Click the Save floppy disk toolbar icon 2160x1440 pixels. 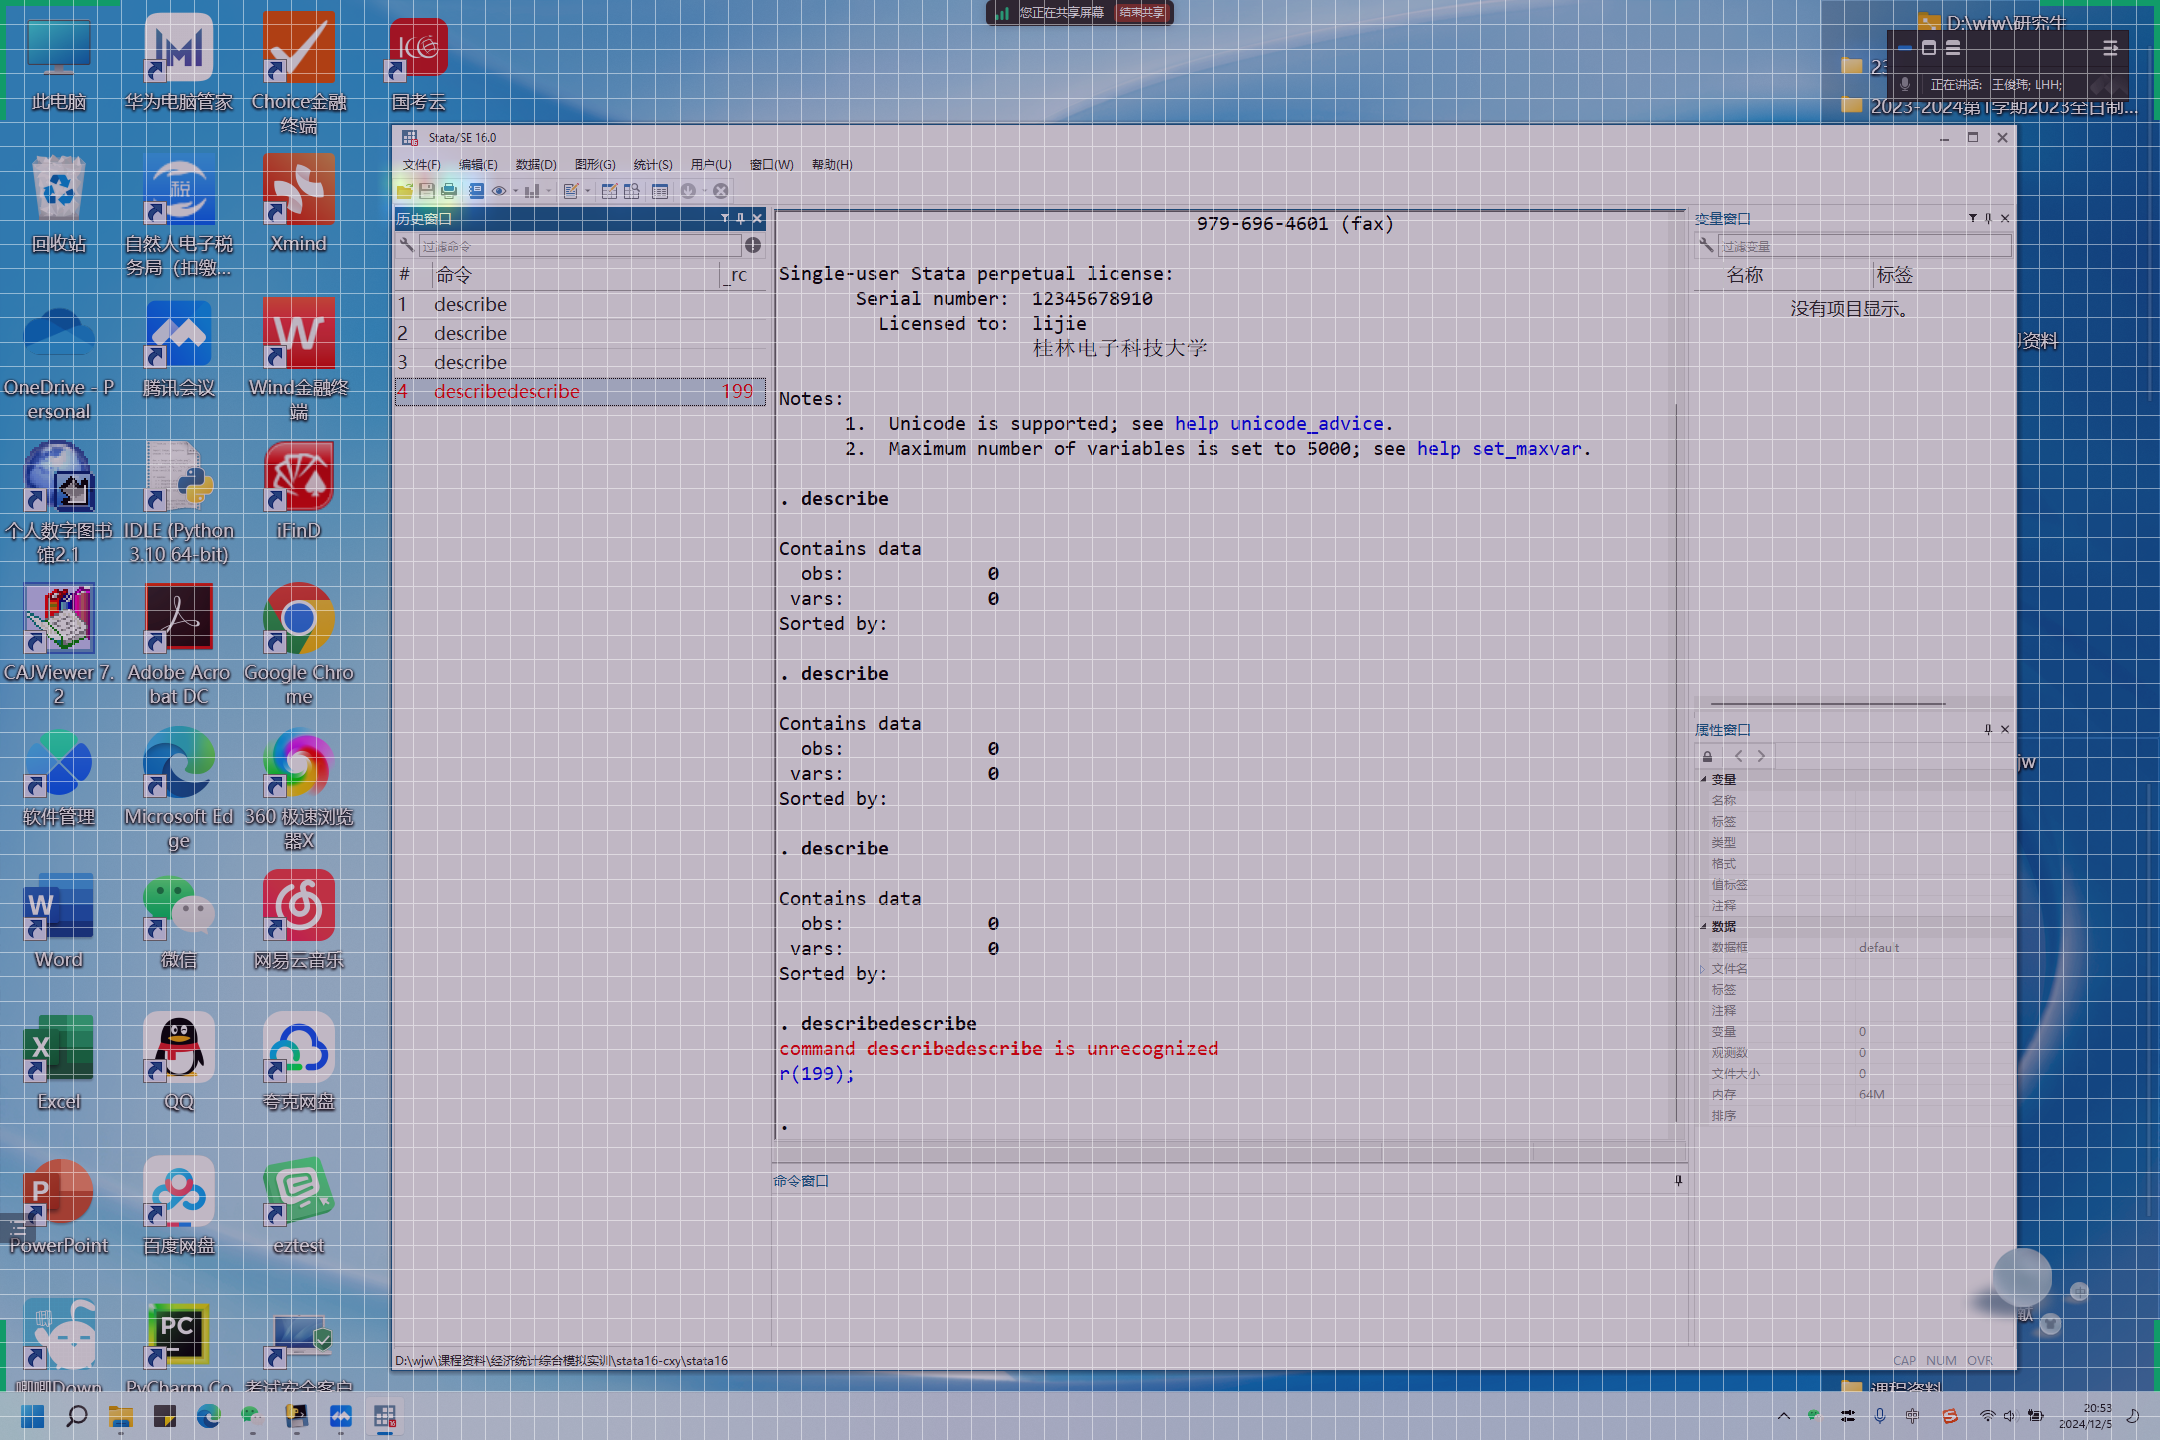(427, 191)
